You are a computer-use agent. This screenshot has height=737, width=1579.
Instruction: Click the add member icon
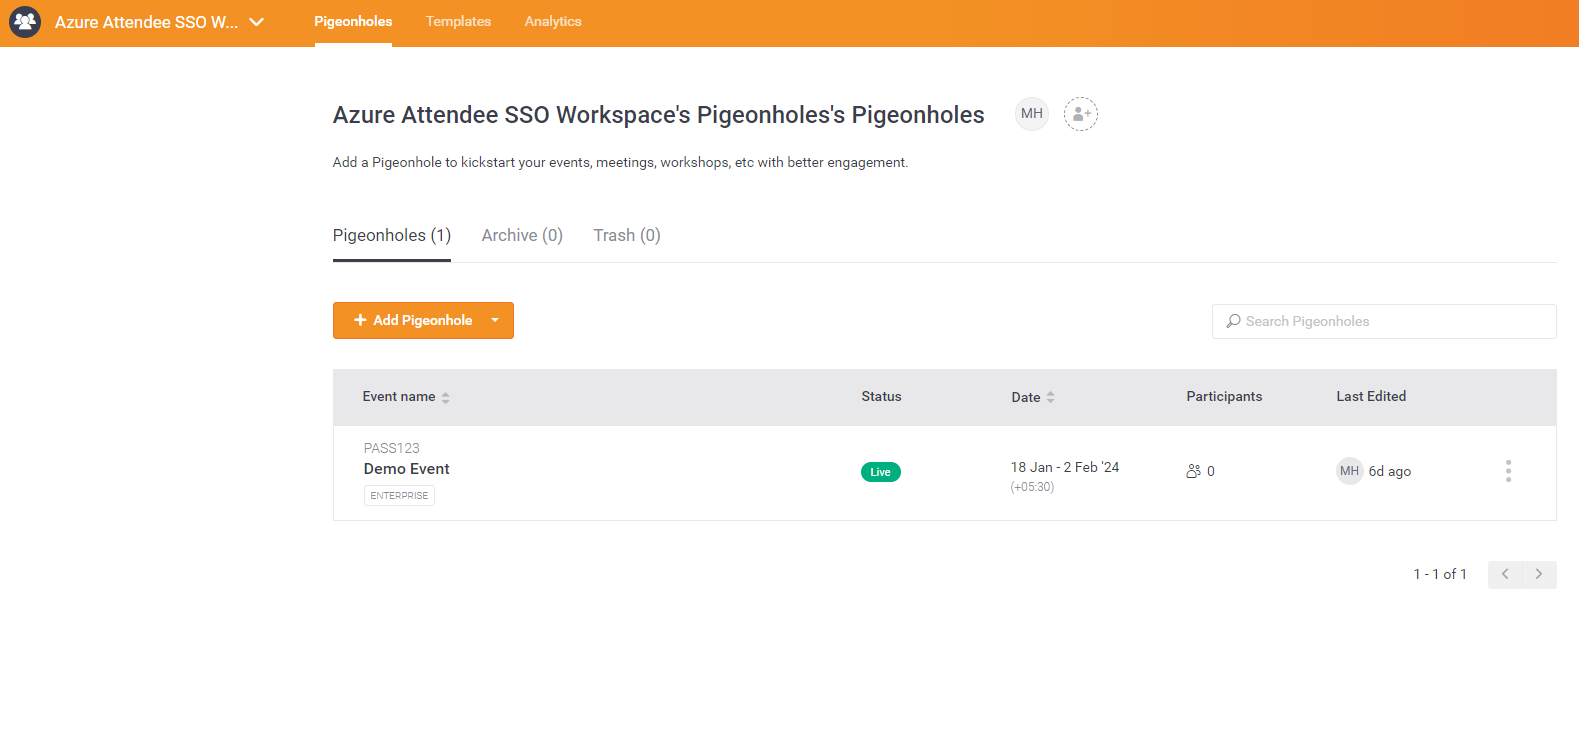click(1081, 114)
